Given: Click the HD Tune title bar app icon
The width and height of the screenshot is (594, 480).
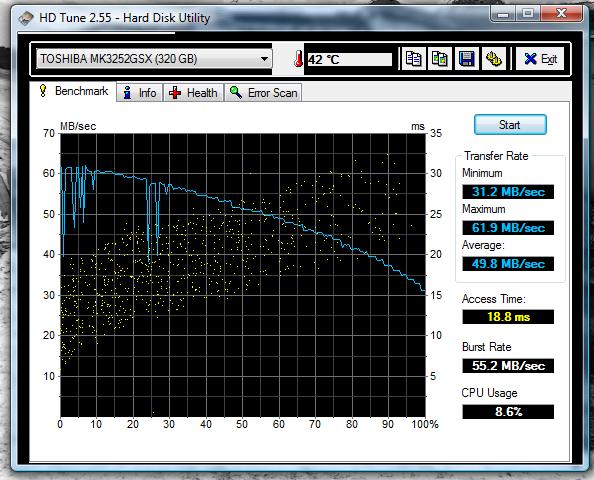Looking at the screenshot, I should point(26,18).
